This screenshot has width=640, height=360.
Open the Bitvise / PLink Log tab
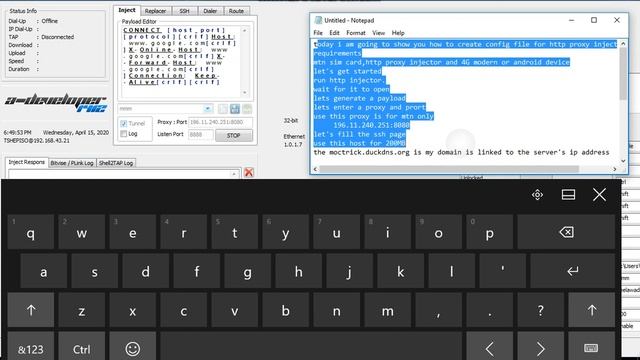point(72,163)
